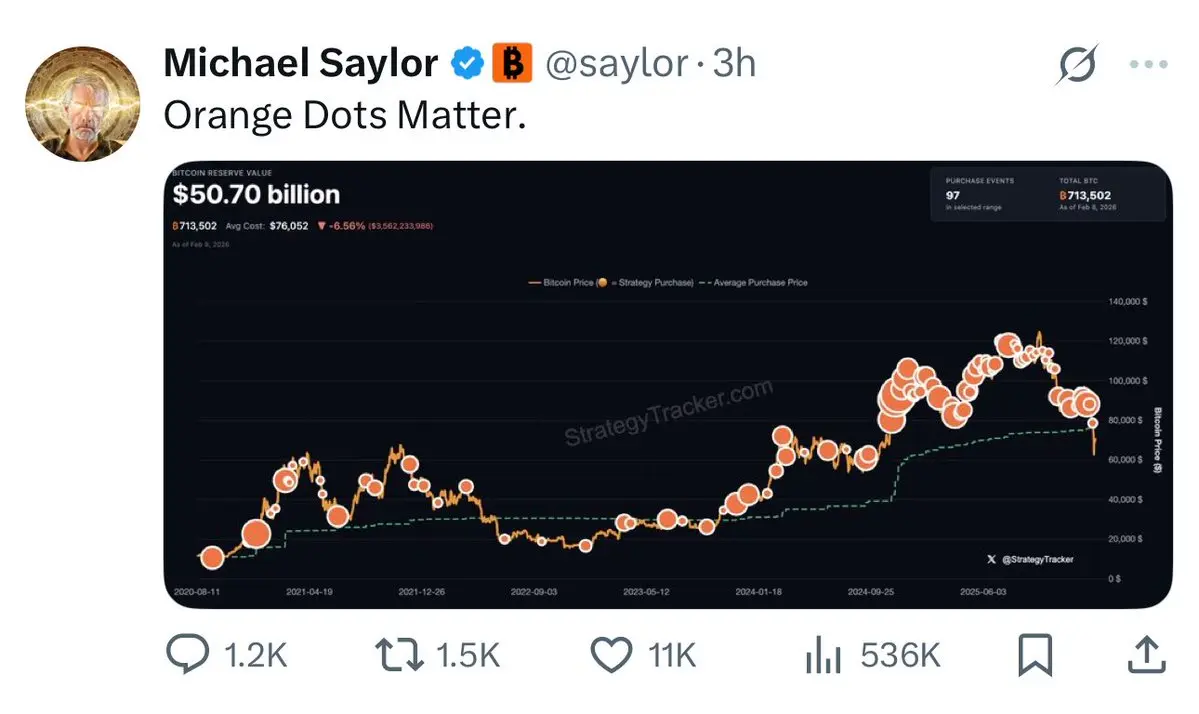The image size is (1199, 714).
Task: Open the post via the 3h timestamp
Action: point(733,62)
